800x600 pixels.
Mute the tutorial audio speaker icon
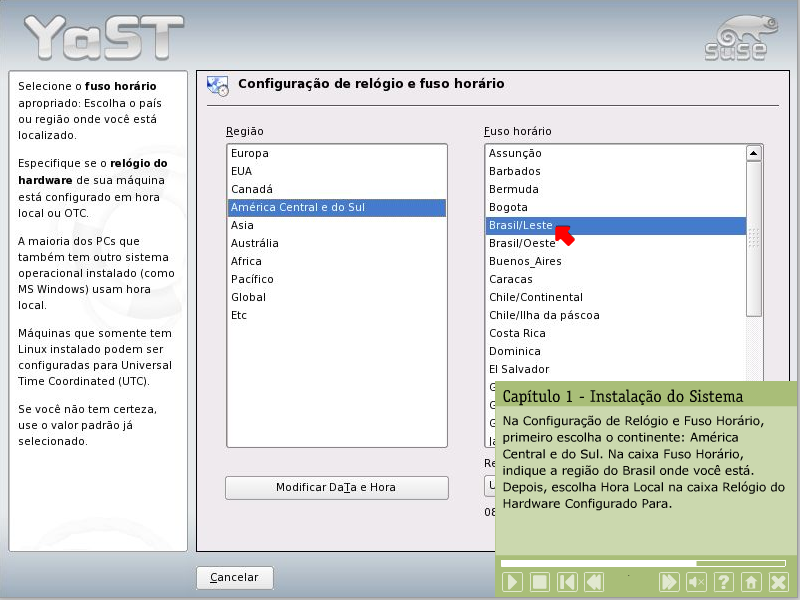click(697, 582)
